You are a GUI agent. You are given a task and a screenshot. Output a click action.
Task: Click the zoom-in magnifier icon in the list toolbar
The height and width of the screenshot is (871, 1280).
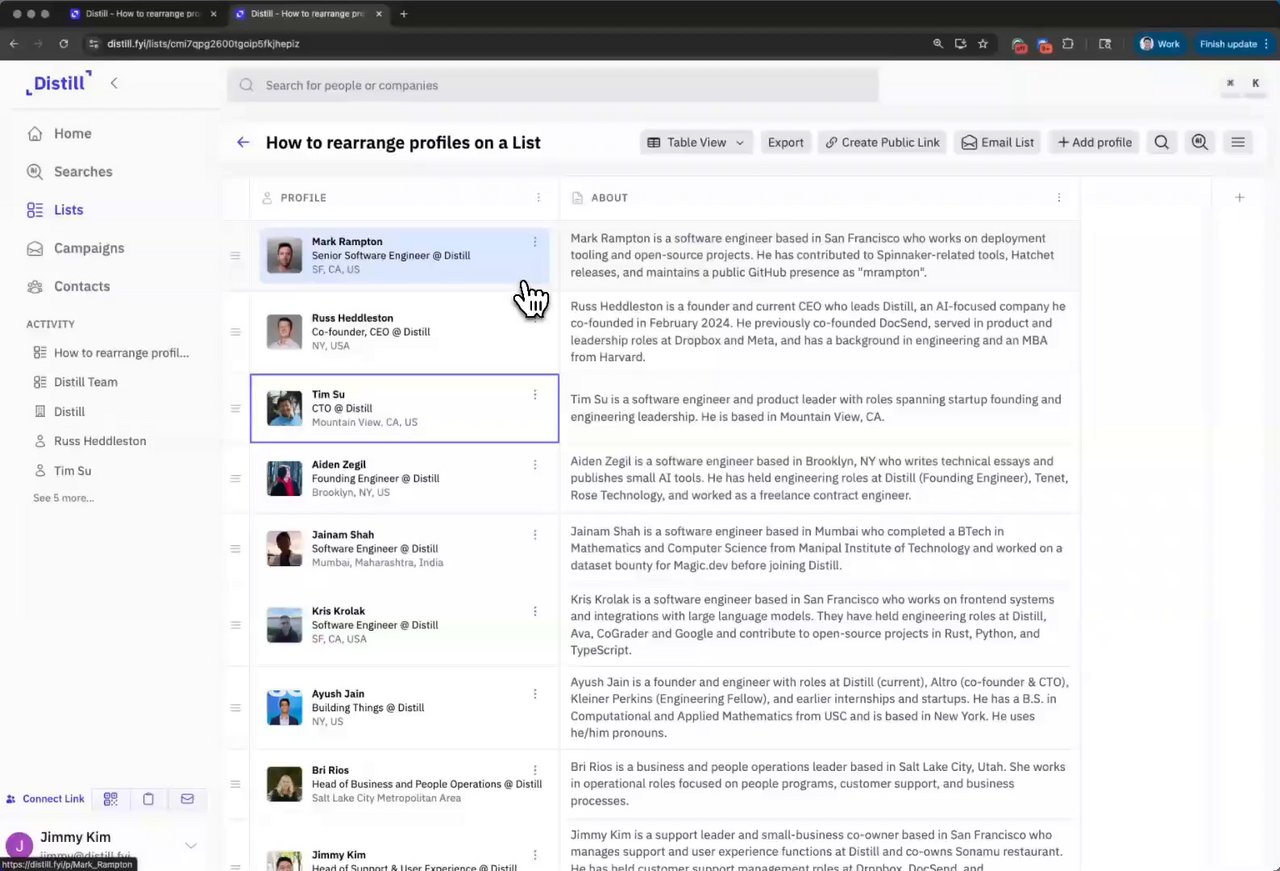pos(1199,142)
